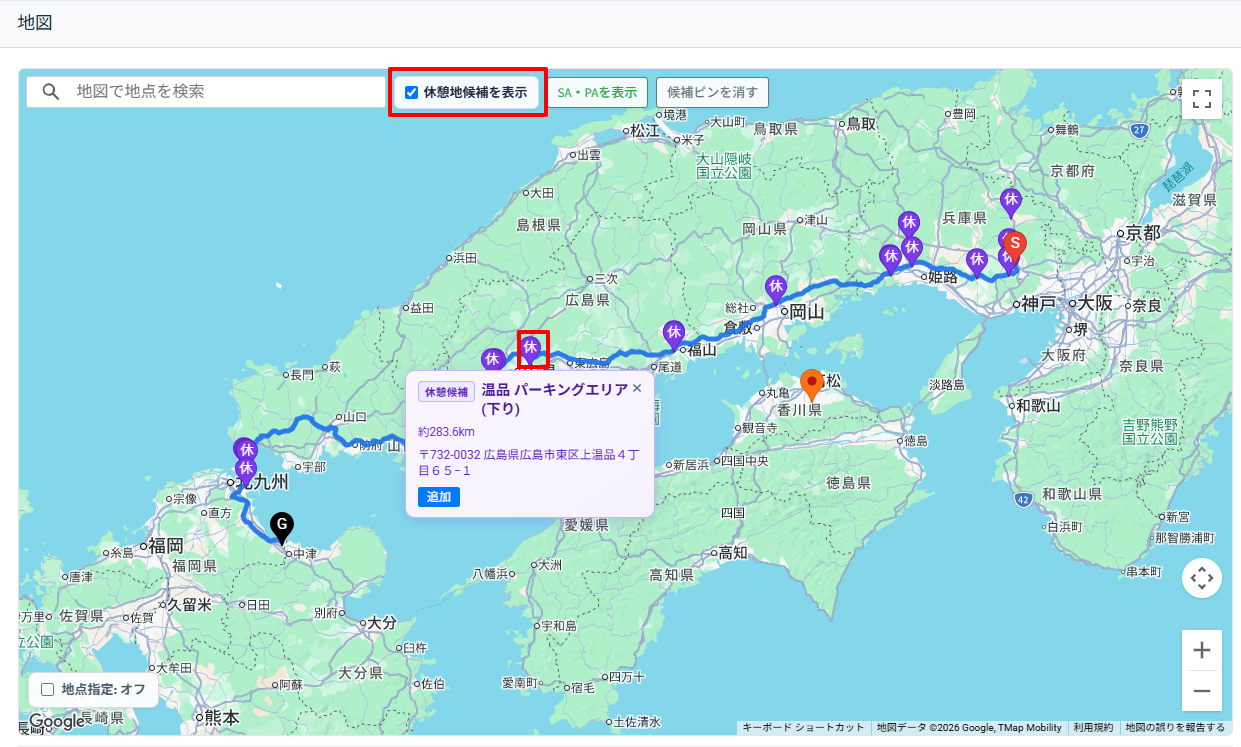
Task: Click the 温品 パーキングエリア (下り) title
Action: (x=554, y=399)
